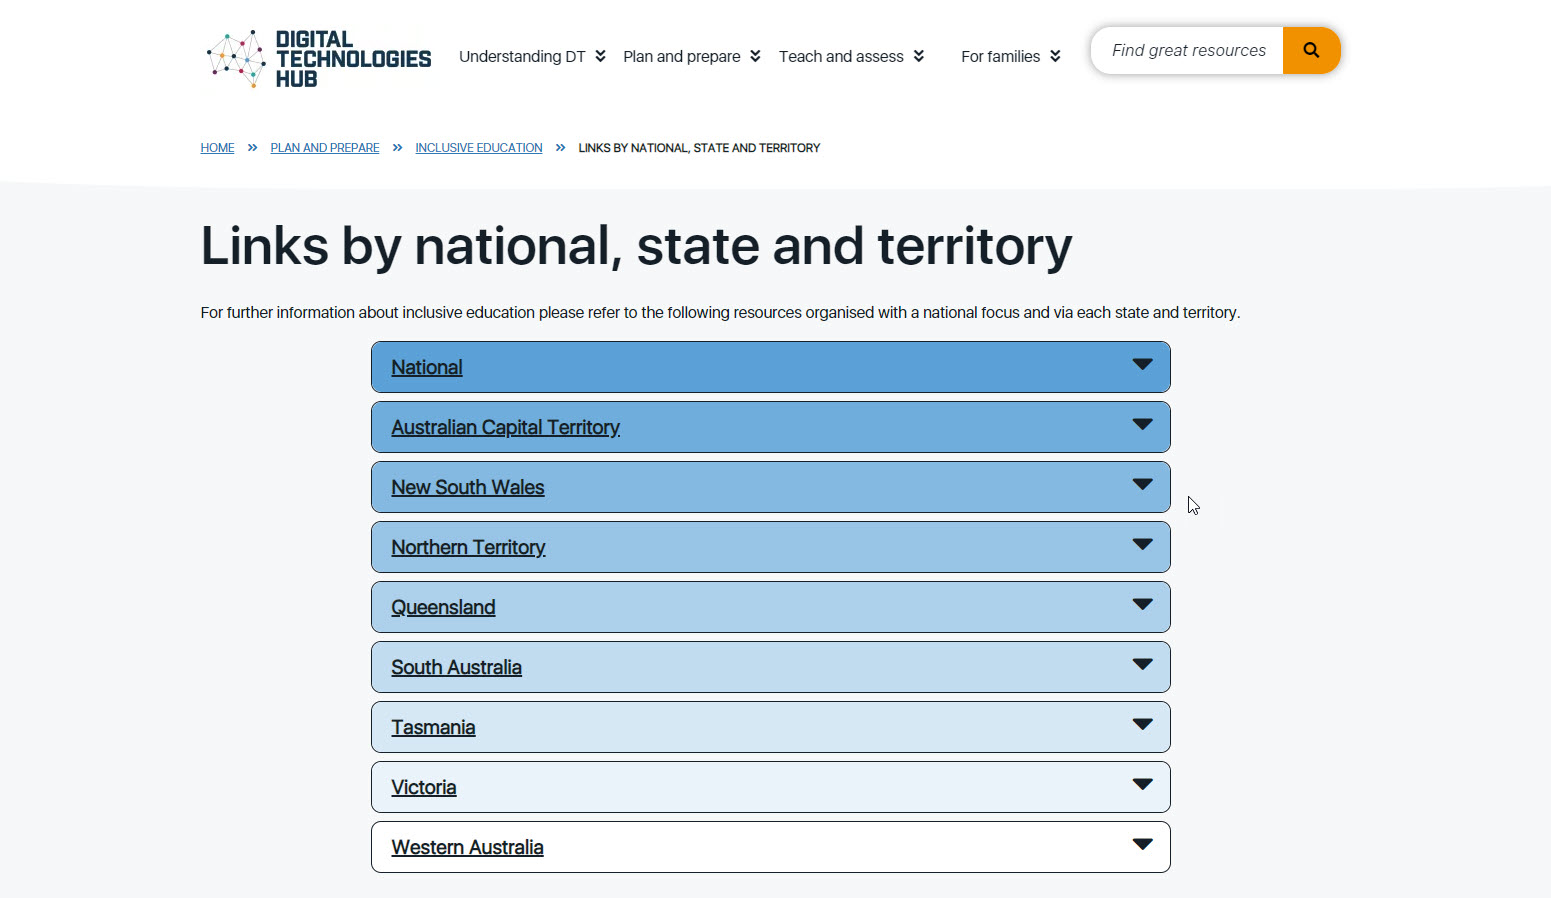Expand the New South Wales section
The image size is (1551, 898).
(x=467, y=488)
